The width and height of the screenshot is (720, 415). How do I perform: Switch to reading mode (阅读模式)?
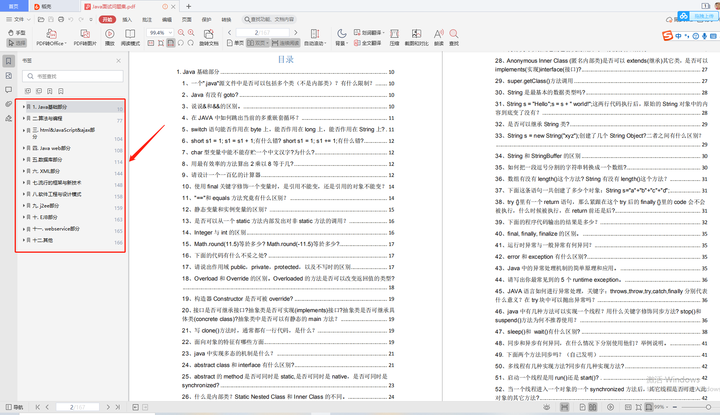click(x=130, y=37)
